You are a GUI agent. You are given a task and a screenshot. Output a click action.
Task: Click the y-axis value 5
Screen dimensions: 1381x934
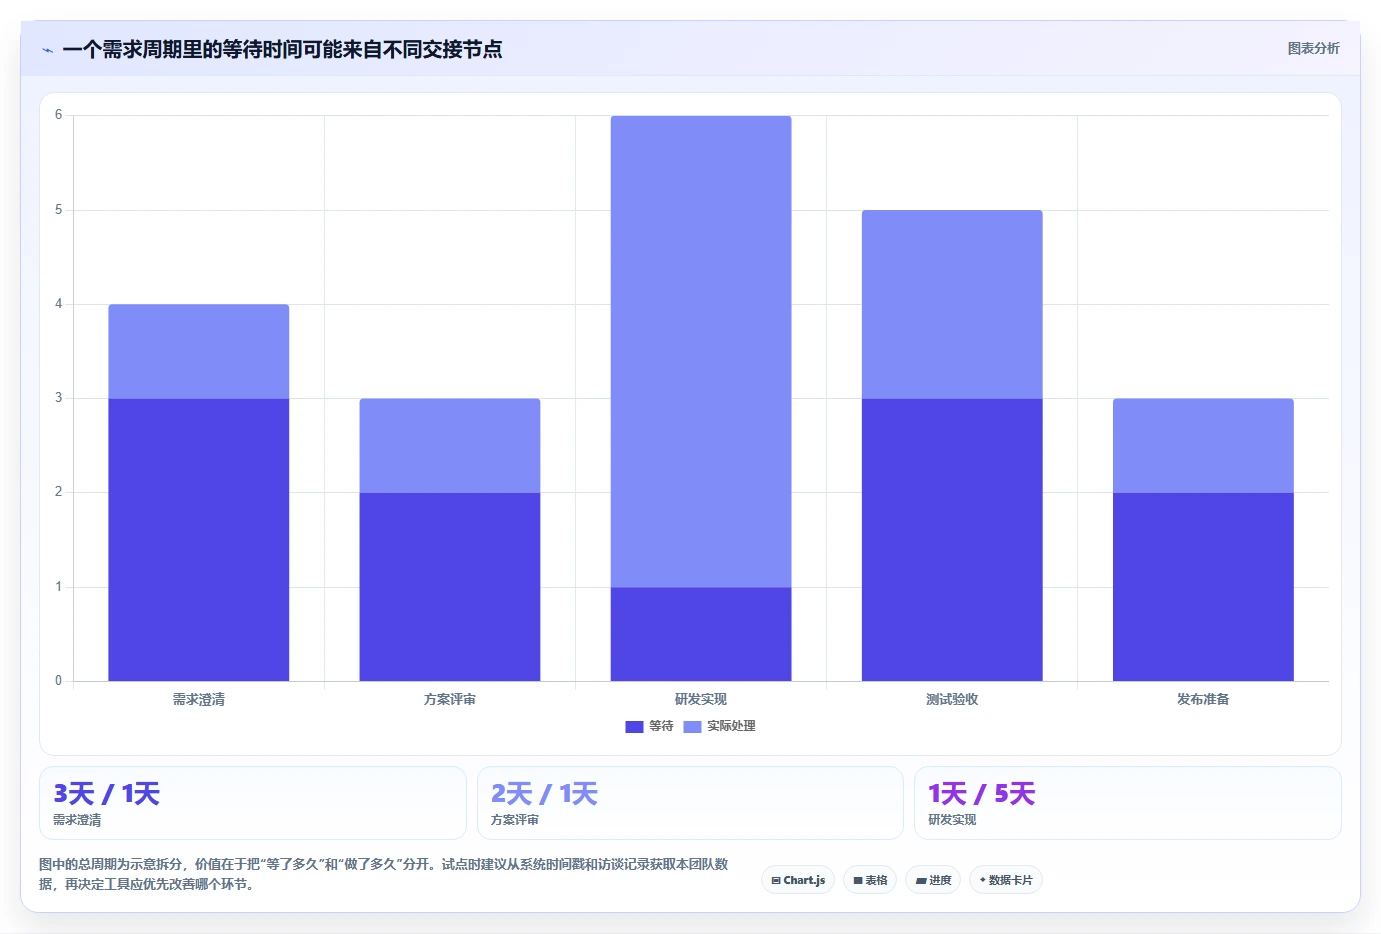(58, 210)
